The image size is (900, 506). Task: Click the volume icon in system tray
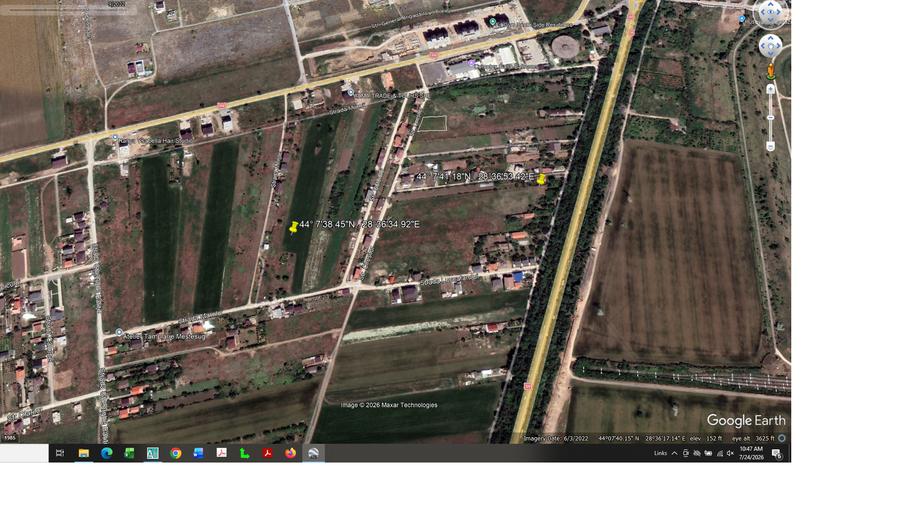click(x=731, y=453)
